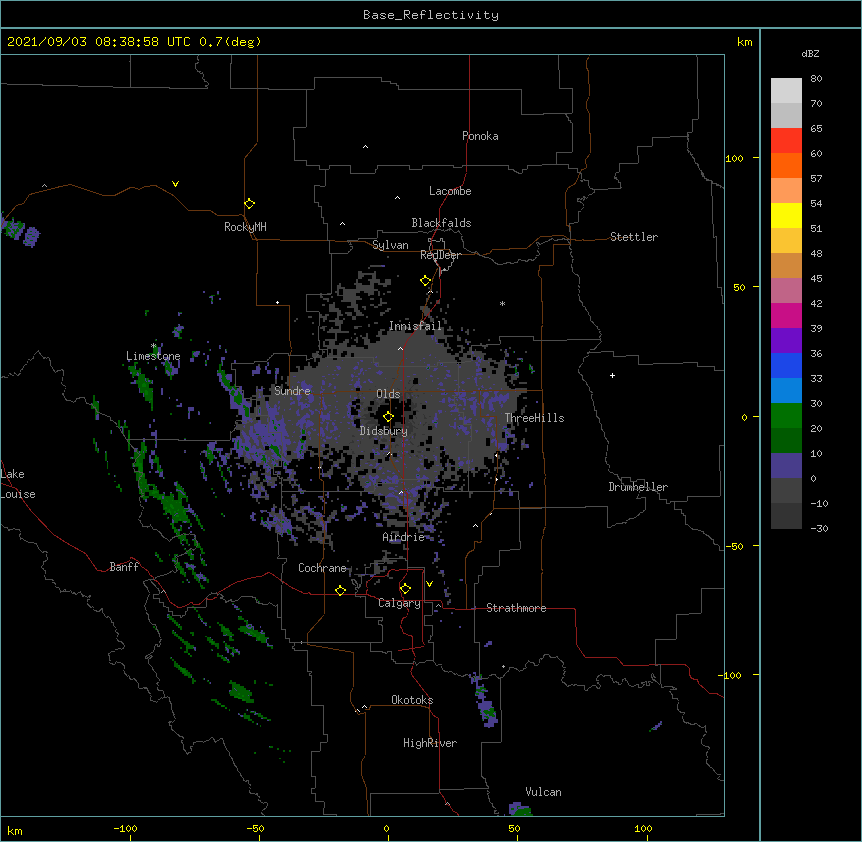The image size is (862, 842).
Task: Click the Drumheller city label
Action: 638,487
